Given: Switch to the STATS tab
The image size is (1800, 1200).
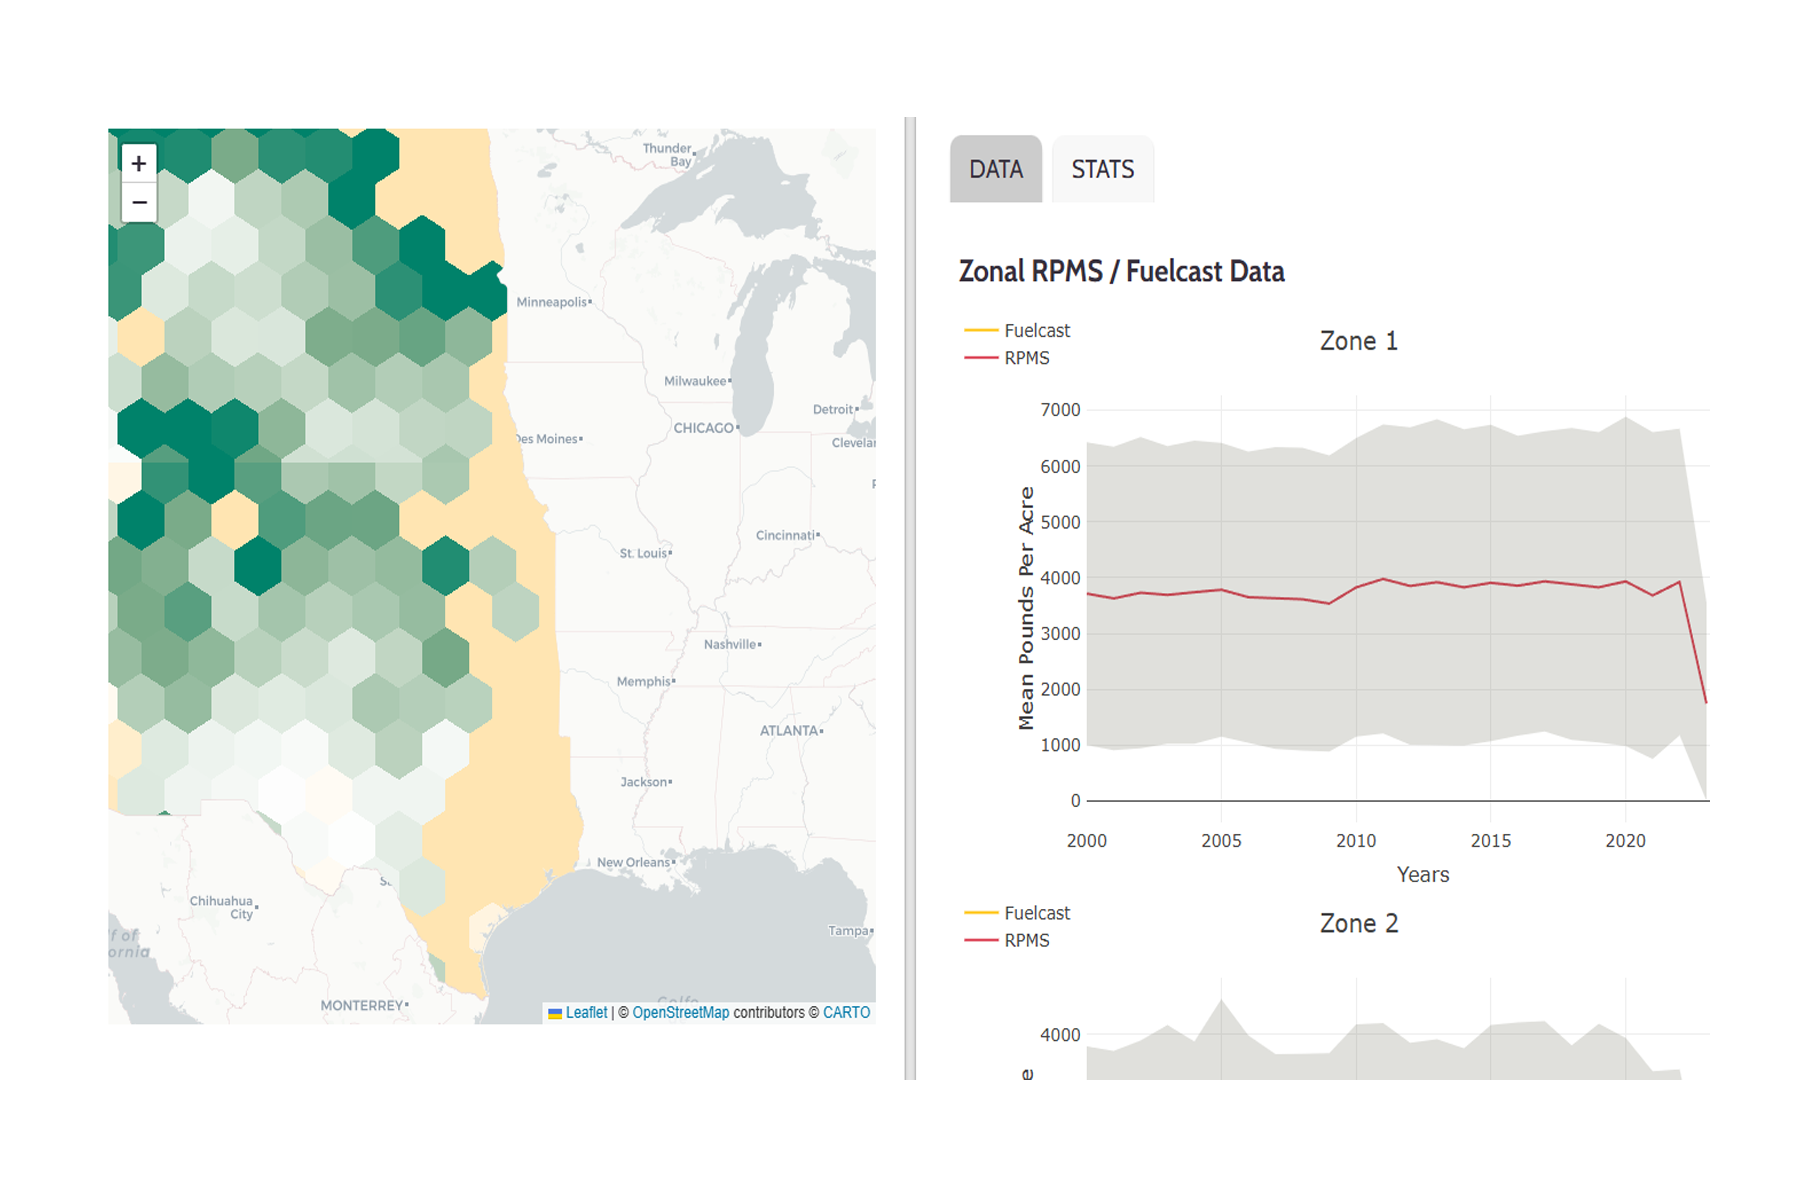Looking at the screenshot, I should pyautogui.click(x=1102, y=169).
